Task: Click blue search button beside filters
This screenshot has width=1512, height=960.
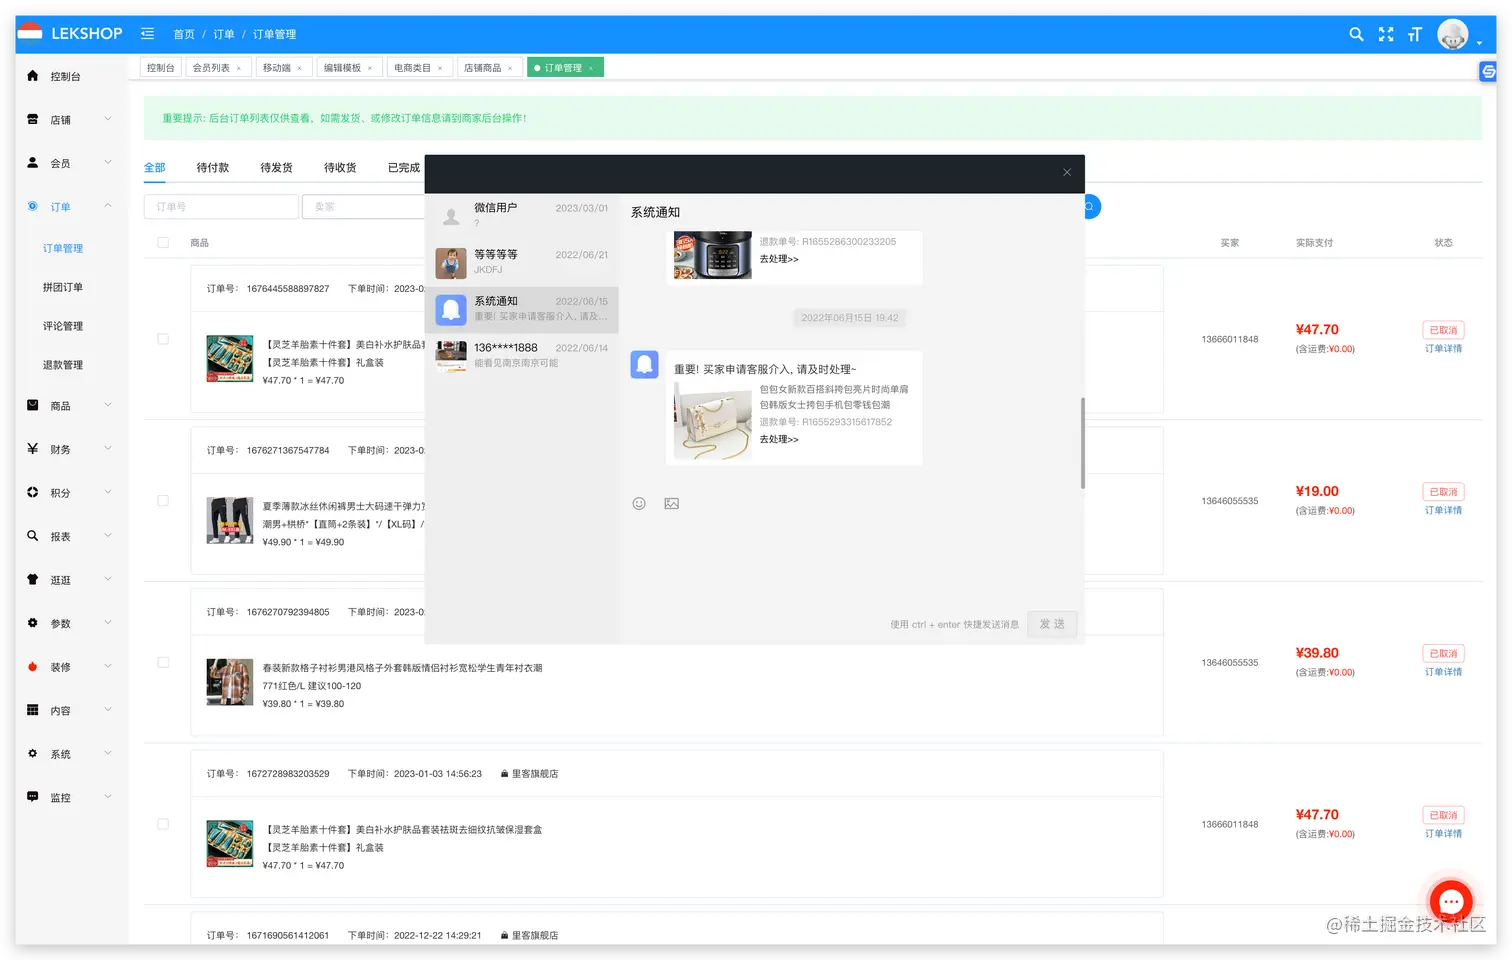Action: pos(1092,207)
